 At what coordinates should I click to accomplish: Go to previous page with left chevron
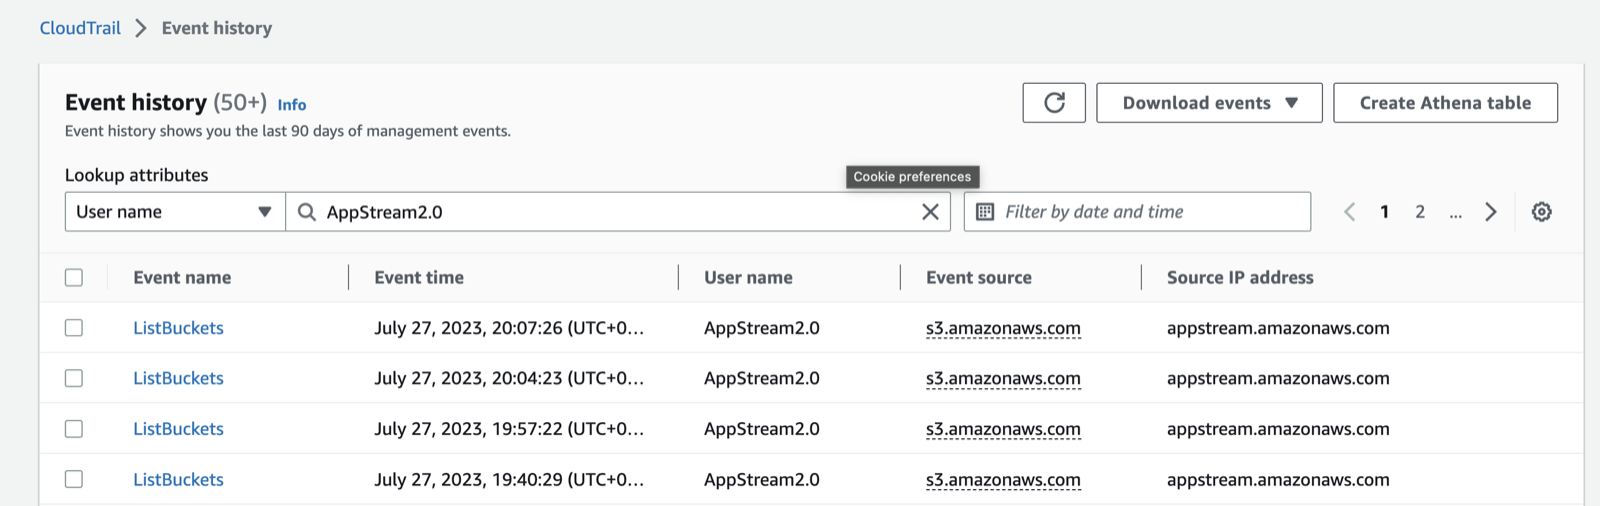click(1350, 212)
